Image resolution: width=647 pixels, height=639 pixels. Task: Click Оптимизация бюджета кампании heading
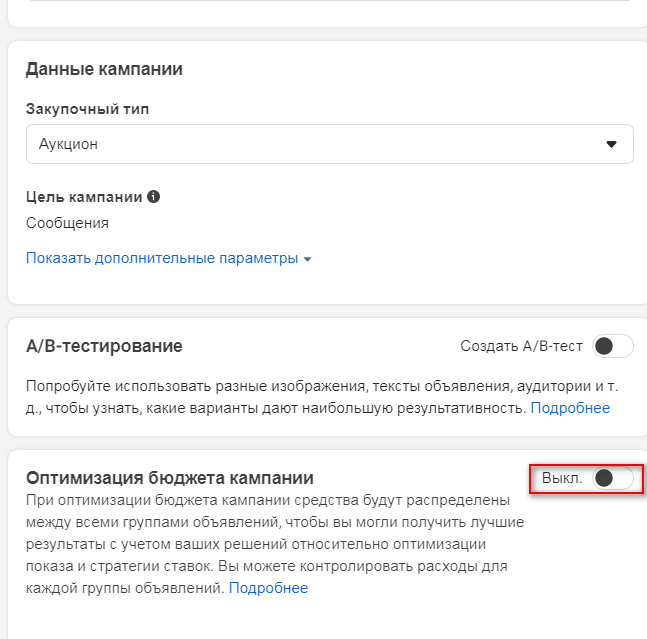click(170, 478)
